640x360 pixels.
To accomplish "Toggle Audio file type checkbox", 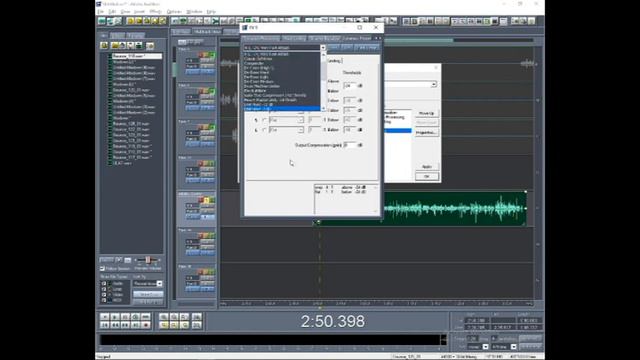I will point(104,283).
